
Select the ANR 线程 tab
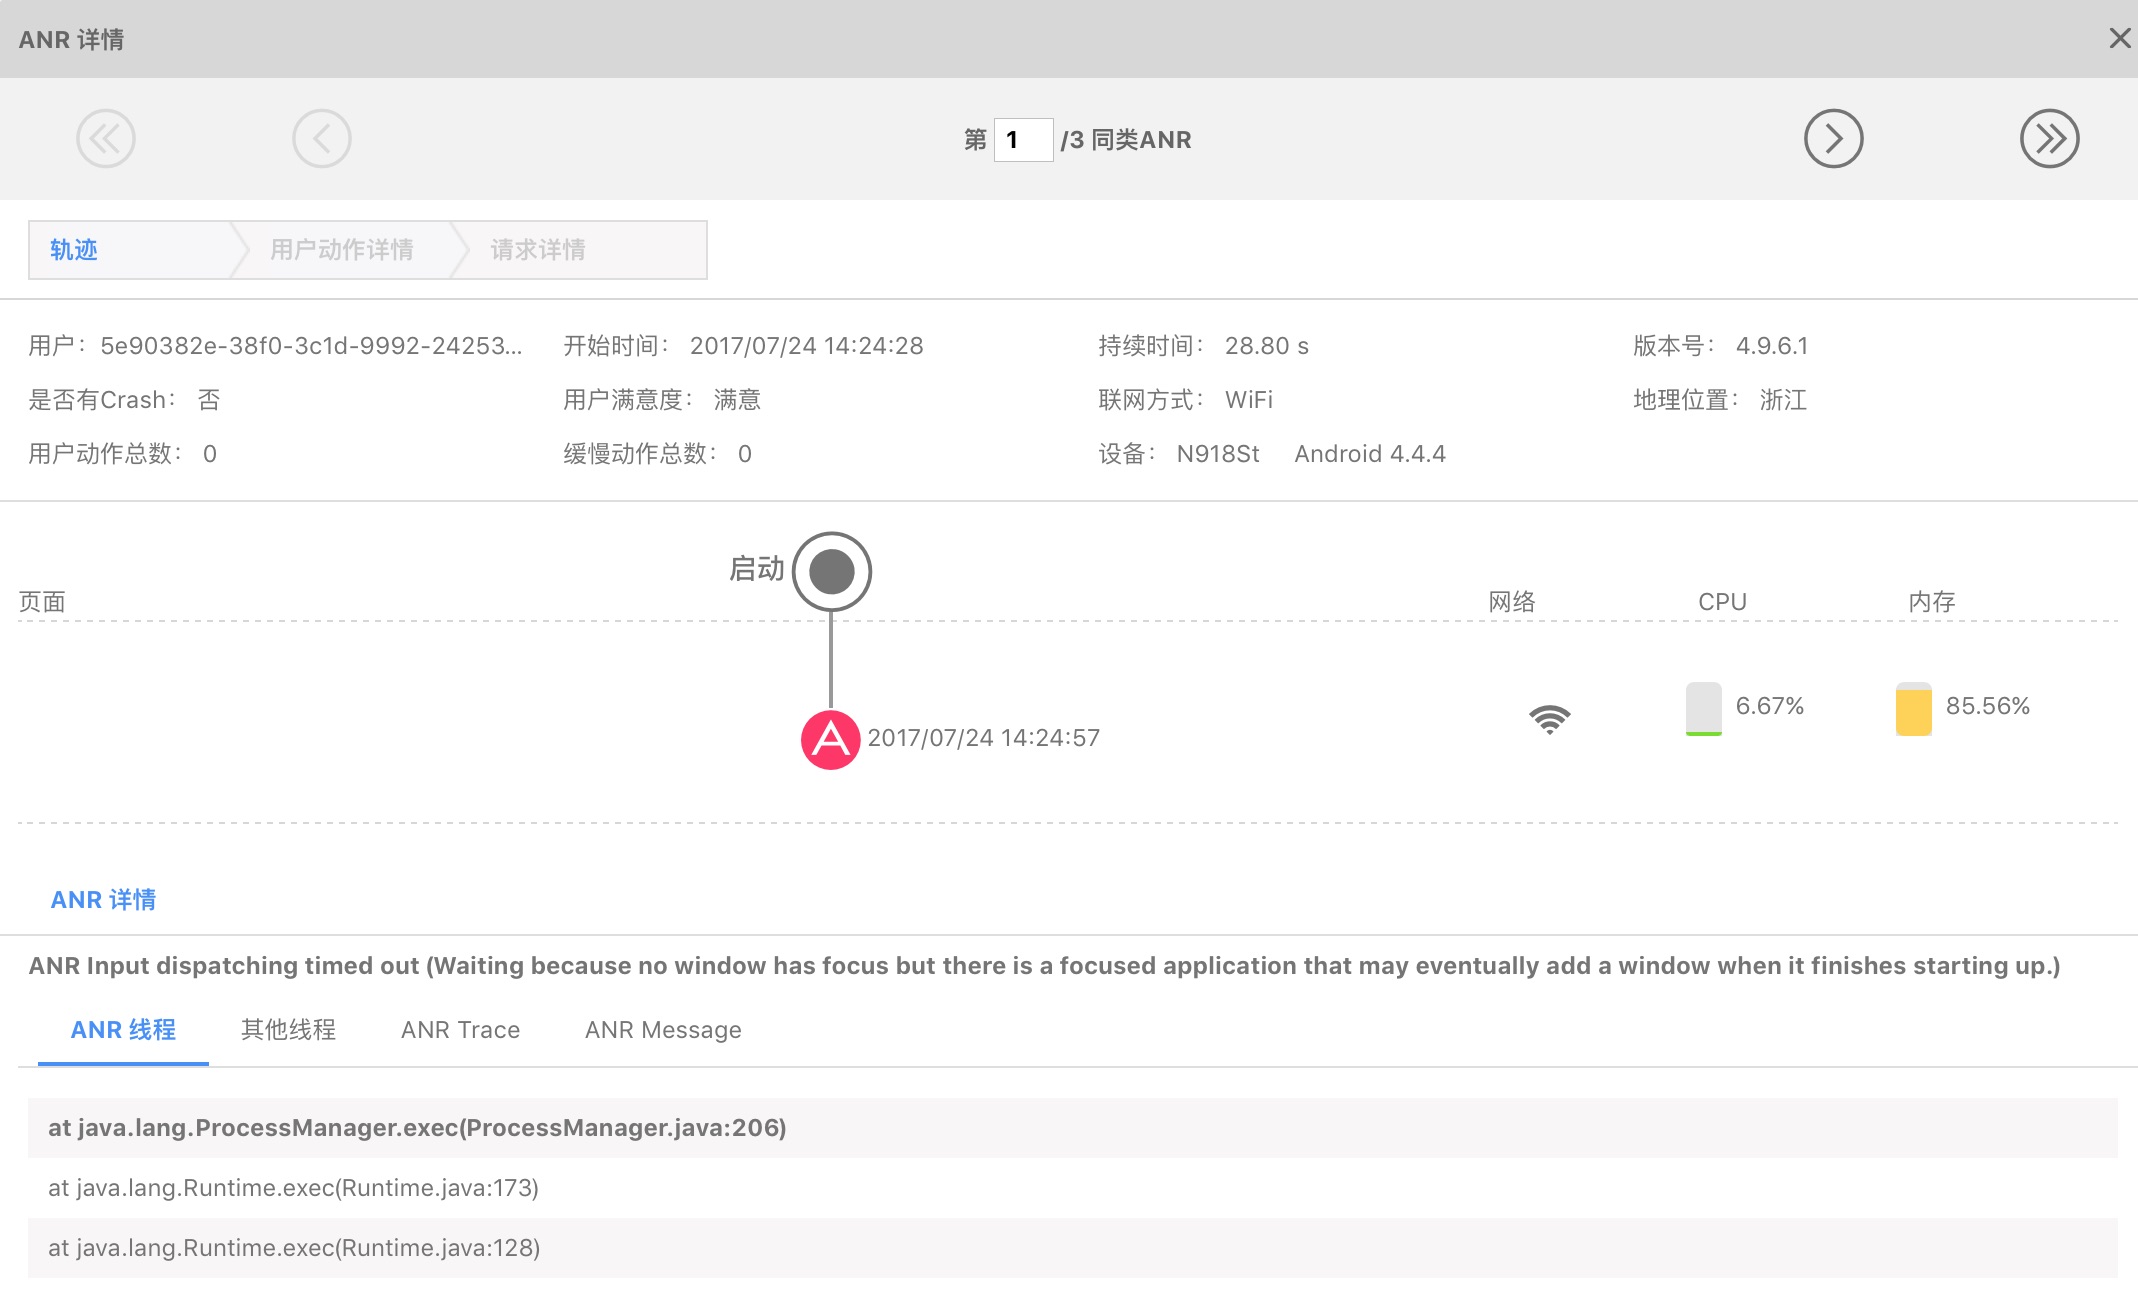point(123,1030)
